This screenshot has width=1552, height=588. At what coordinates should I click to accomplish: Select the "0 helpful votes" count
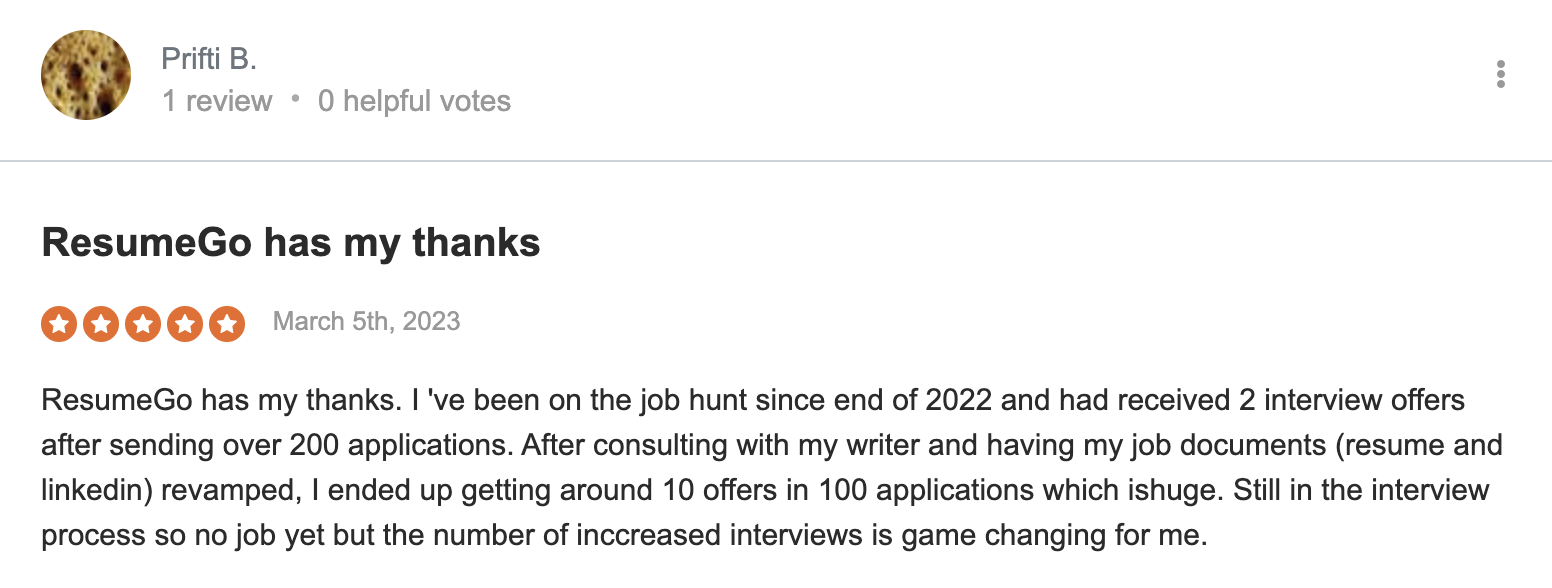pos(414,101)
